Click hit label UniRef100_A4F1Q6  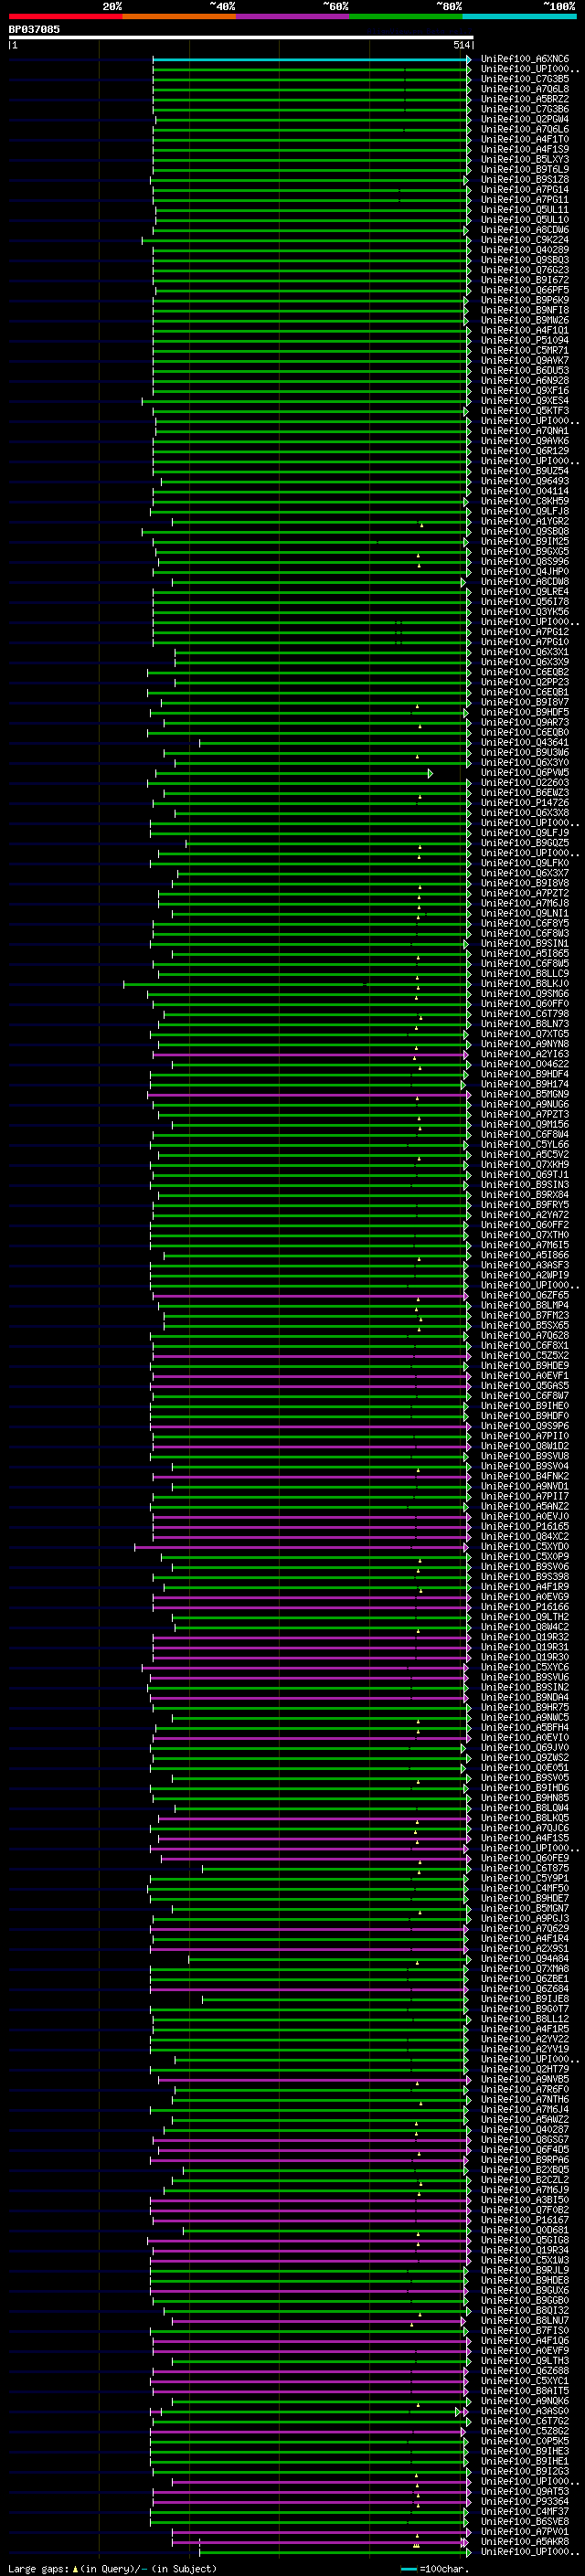pos(524,2340)
